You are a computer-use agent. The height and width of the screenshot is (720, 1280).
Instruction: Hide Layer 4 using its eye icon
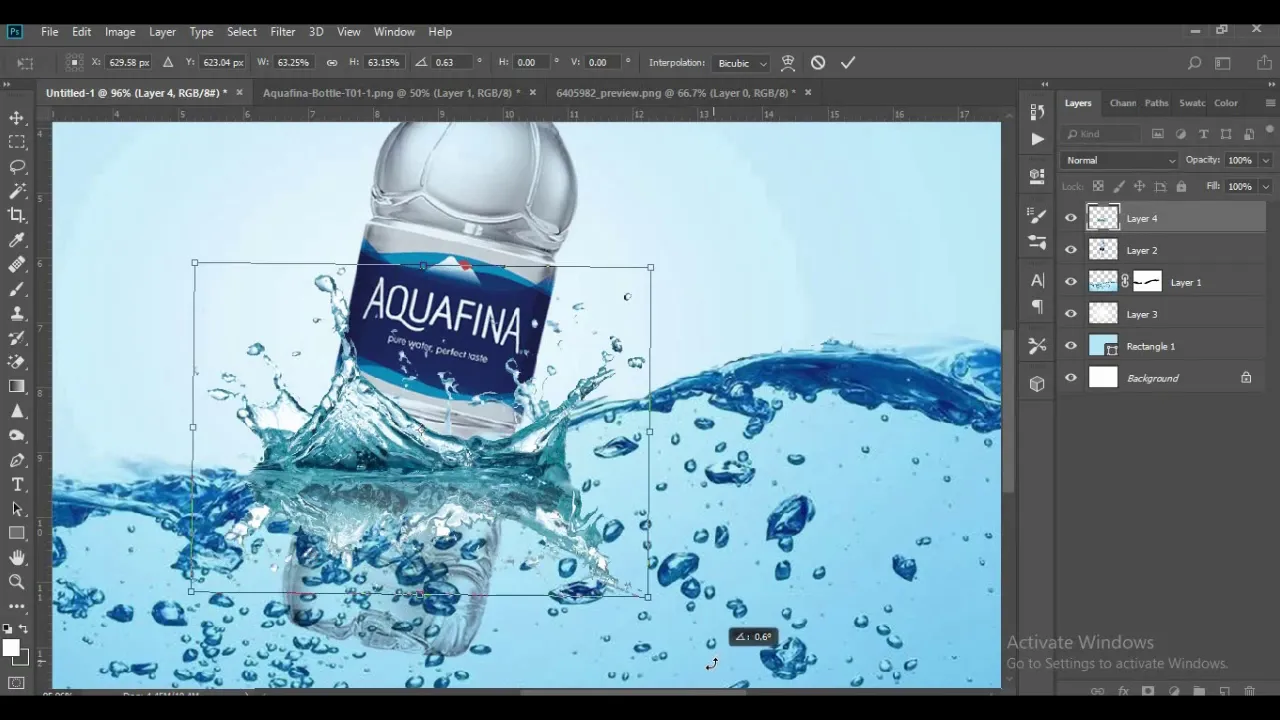tap(1071, 218)
